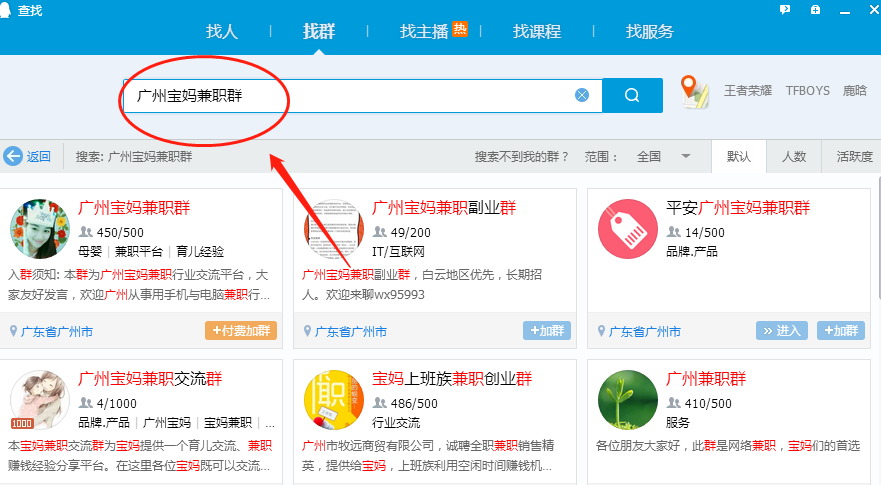
Task: Open group title 广州宝妈兼职交流群
Action: coord(150,379)
